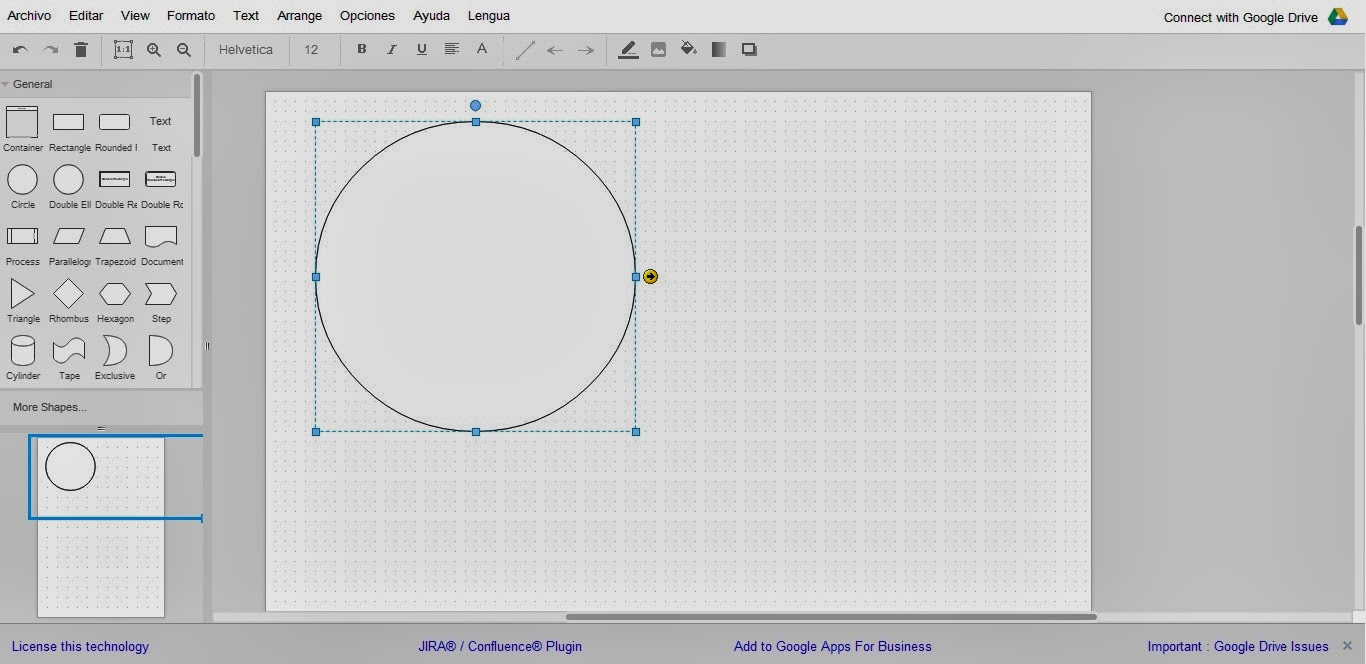Toggle underline formatting
Viewport: 1366px width, 664px height.
click(x=421, y=49)
